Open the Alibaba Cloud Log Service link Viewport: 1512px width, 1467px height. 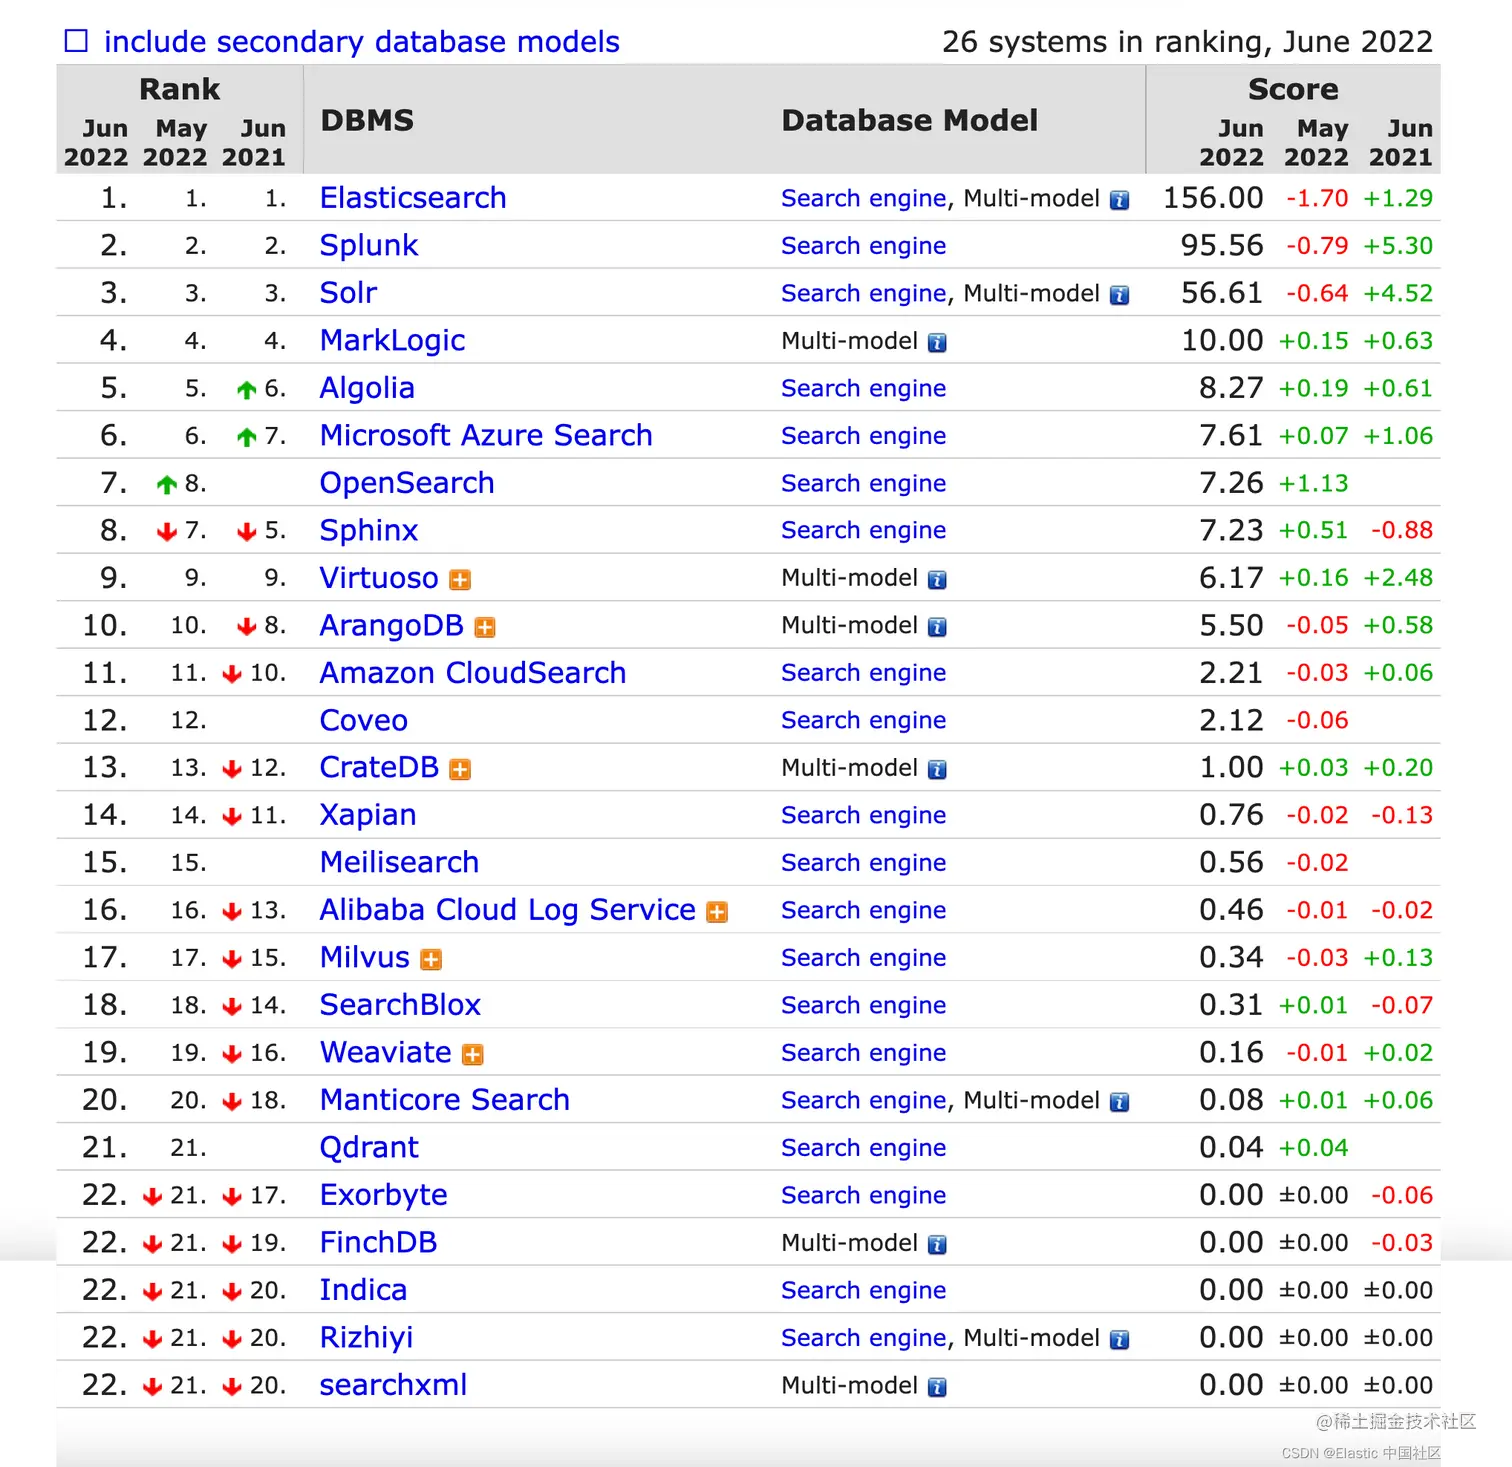[507, 911]
